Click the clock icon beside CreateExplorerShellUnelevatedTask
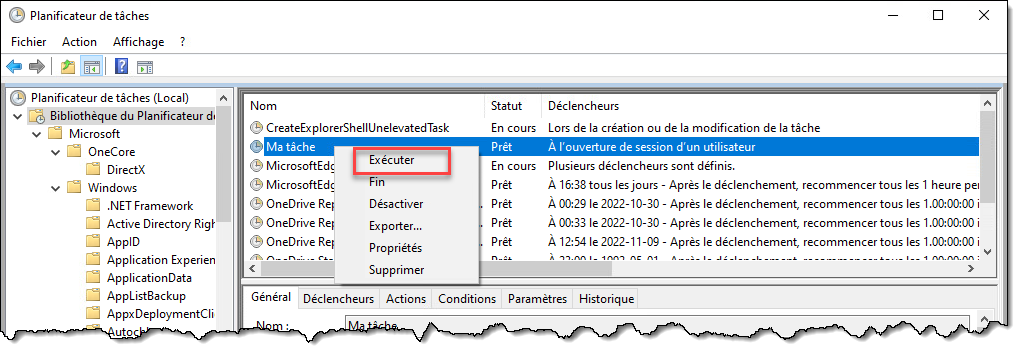 pyautogui.click(x=257, y=128)
